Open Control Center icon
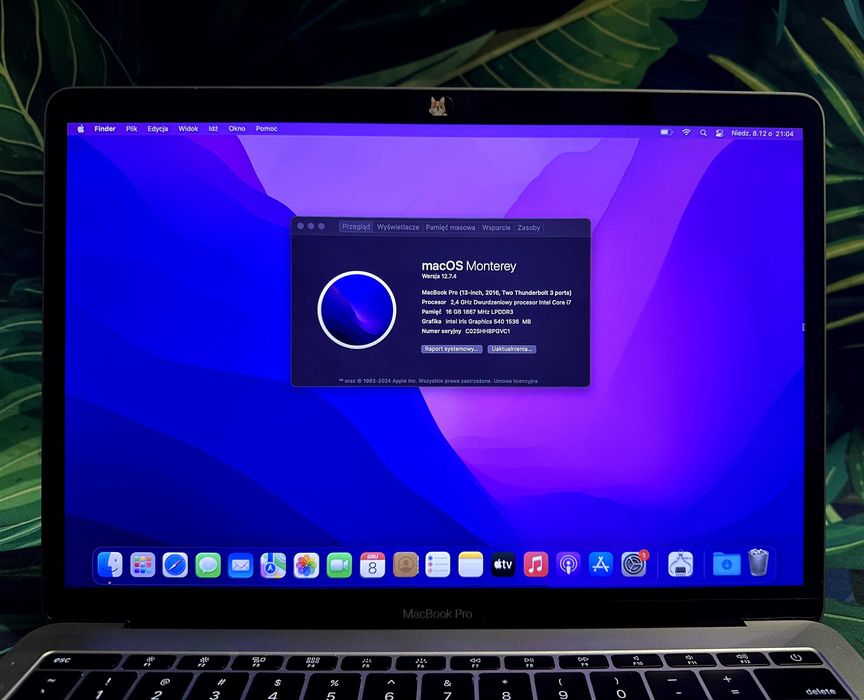The image size is (864, 700). pyautogui.click(x=719, y=133)
